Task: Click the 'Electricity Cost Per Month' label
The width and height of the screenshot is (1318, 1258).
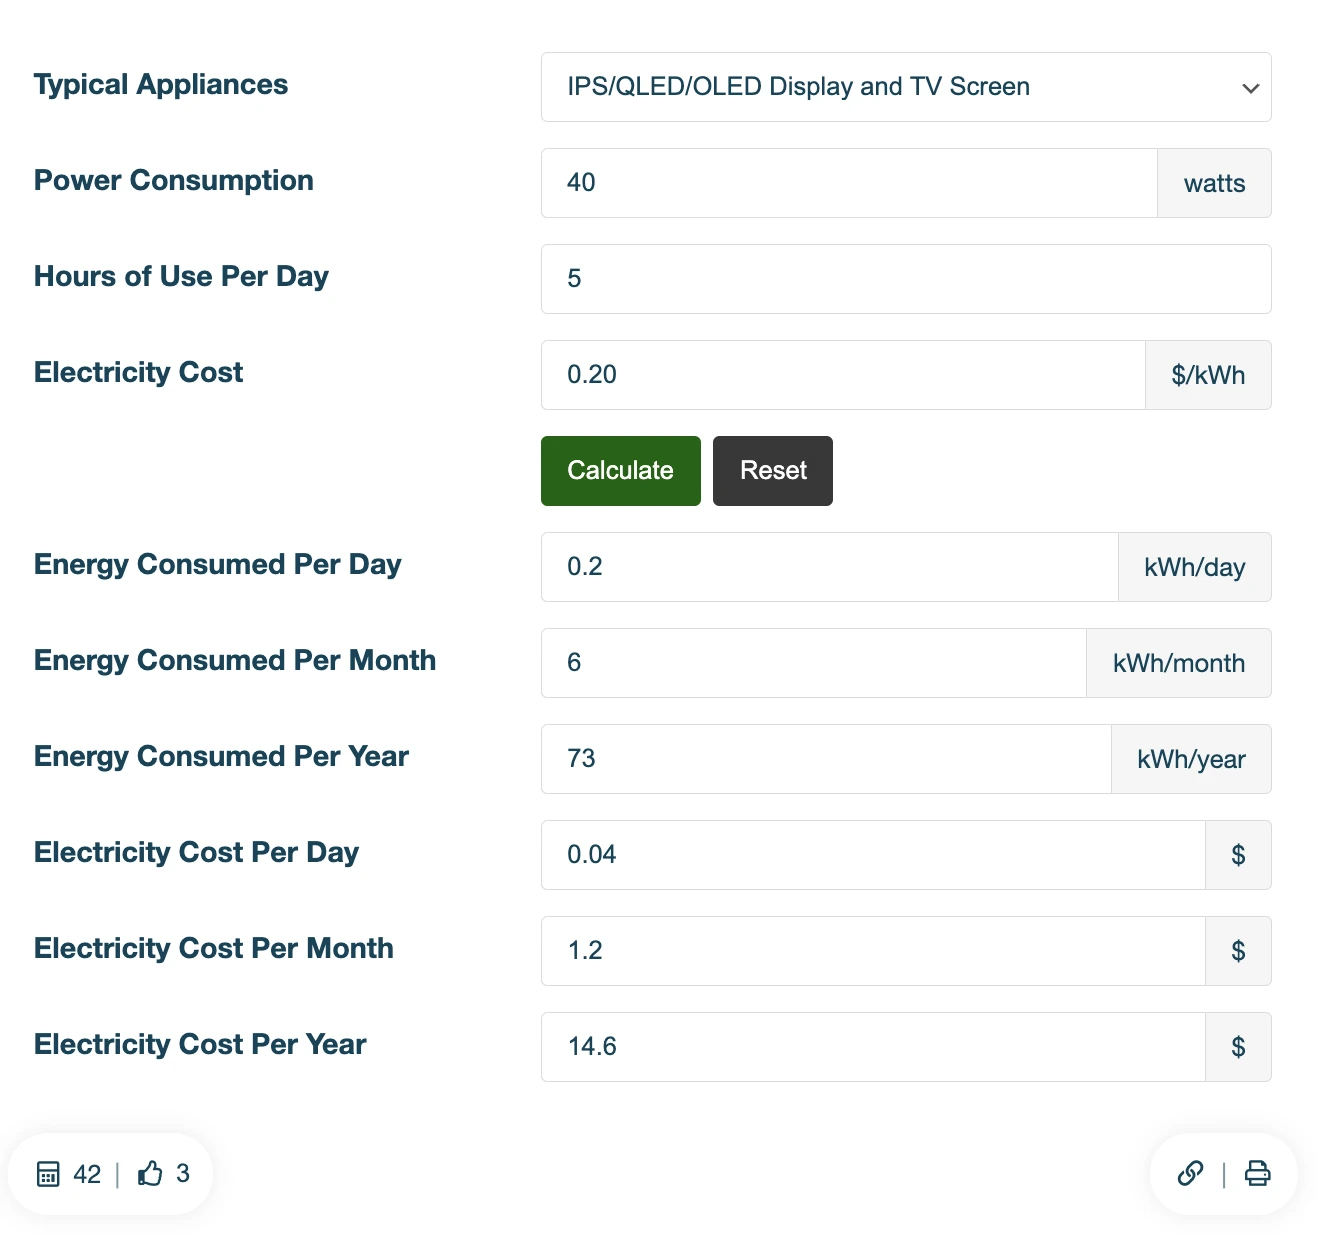Action: (x=214, y=948)
